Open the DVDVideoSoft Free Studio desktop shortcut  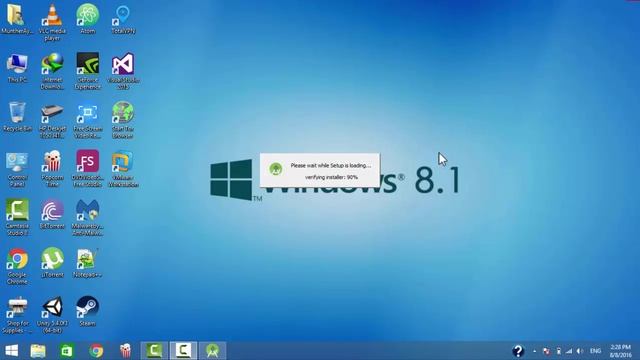tap(87, 169)
